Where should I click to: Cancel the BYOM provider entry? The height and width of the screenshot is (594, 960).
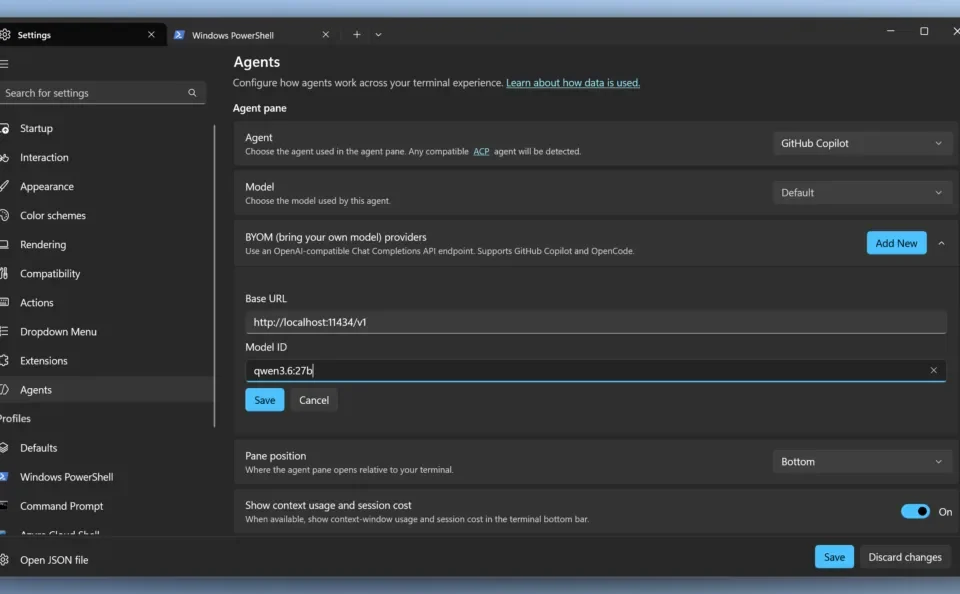click(314, 400)
